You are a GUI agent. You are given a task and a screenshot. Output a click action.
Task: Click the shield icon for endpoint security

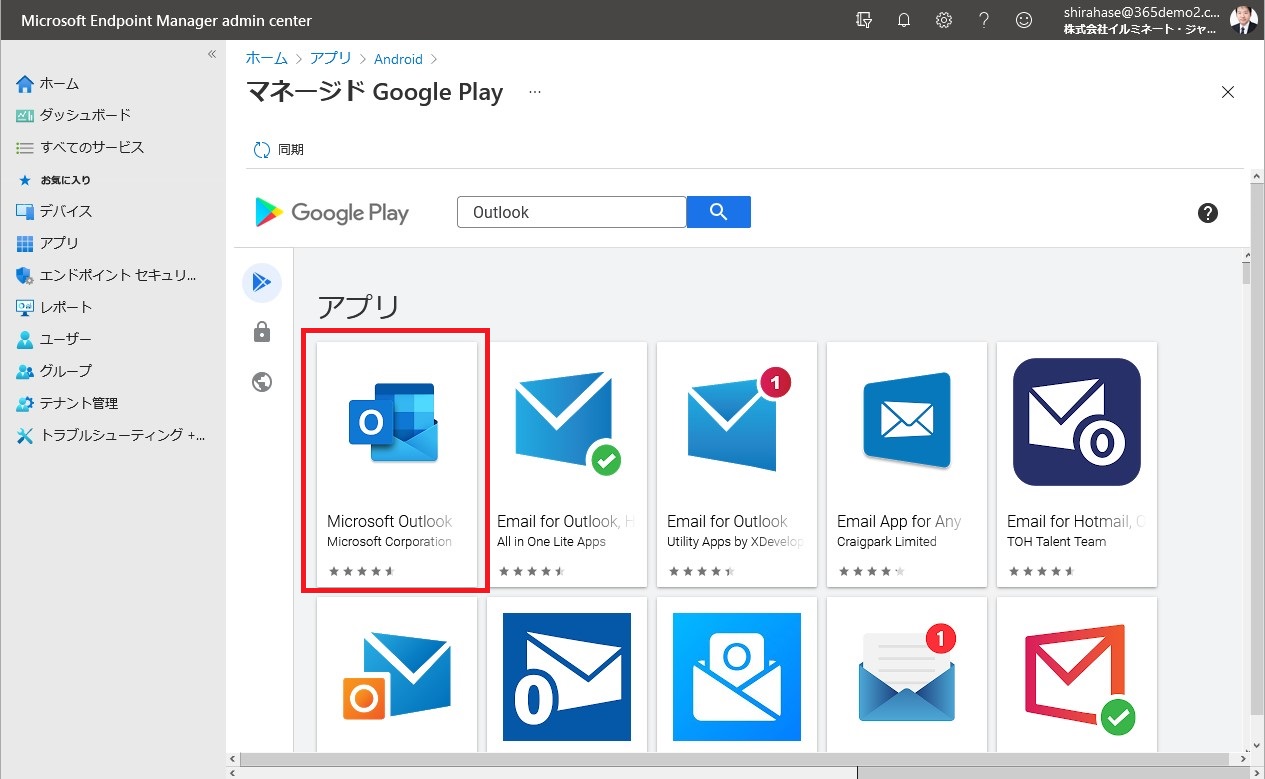[x=25, y=275]
